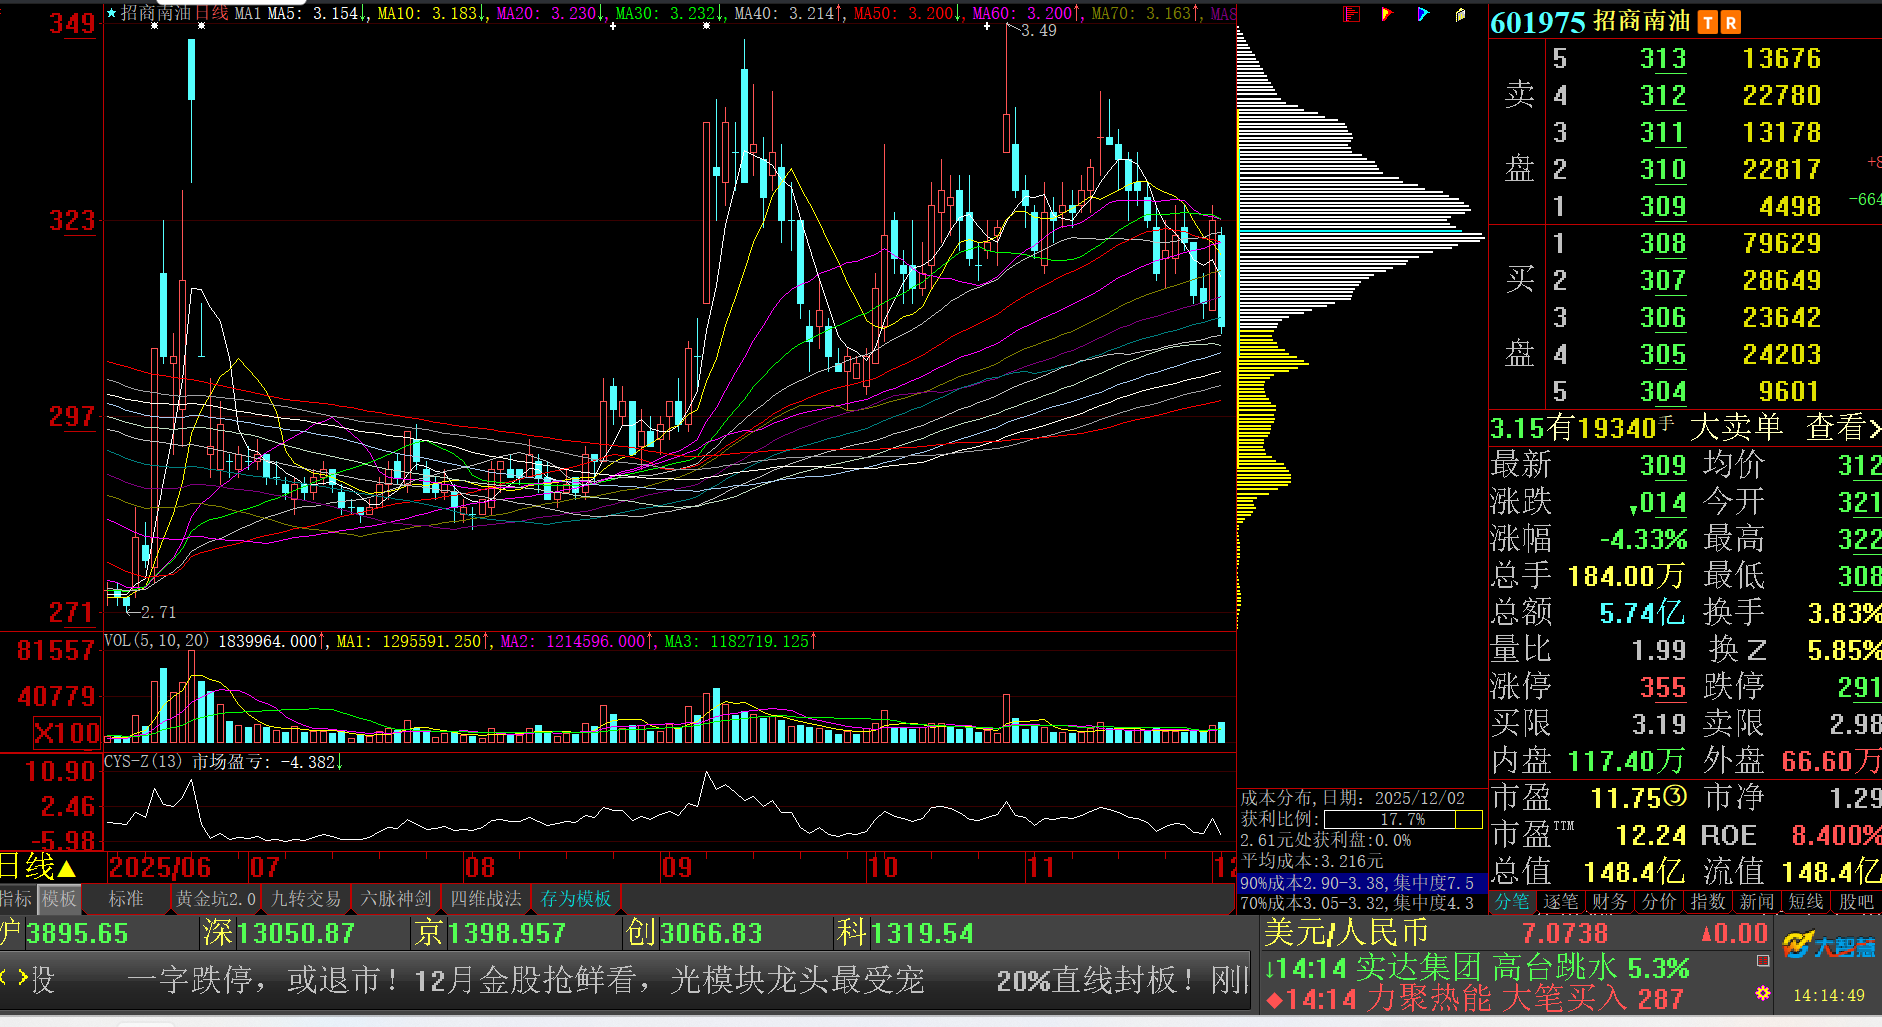Open the 指数 tab

(1708, 901)
